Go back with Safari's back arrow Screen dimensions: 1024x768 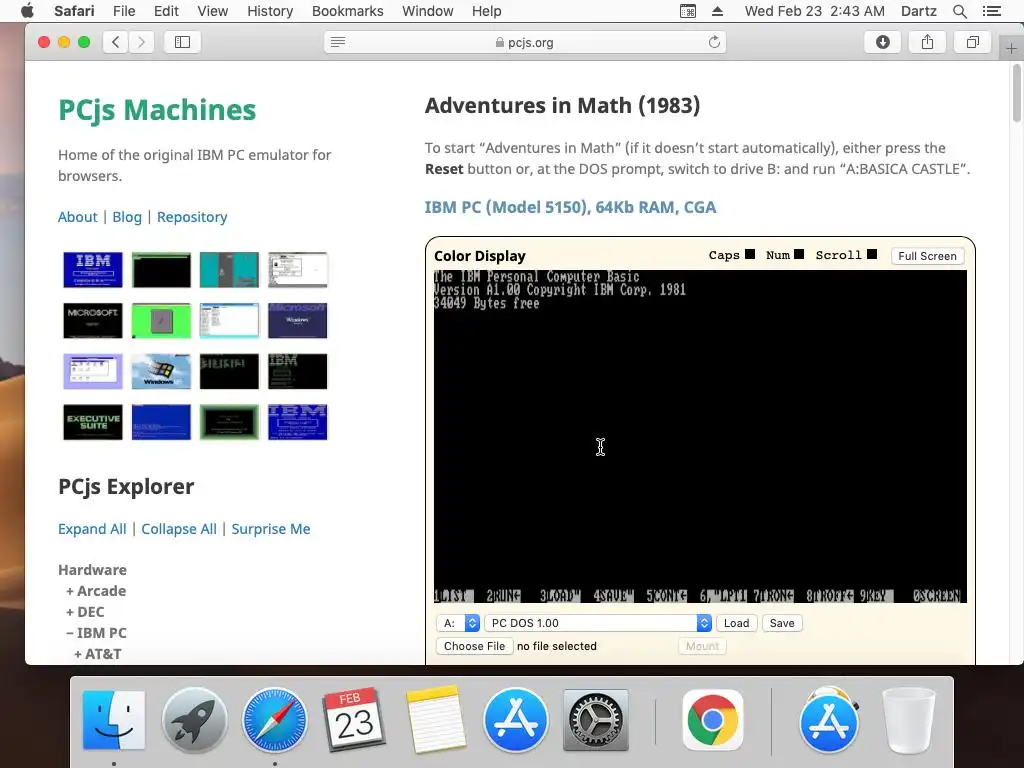click(116, 42)
